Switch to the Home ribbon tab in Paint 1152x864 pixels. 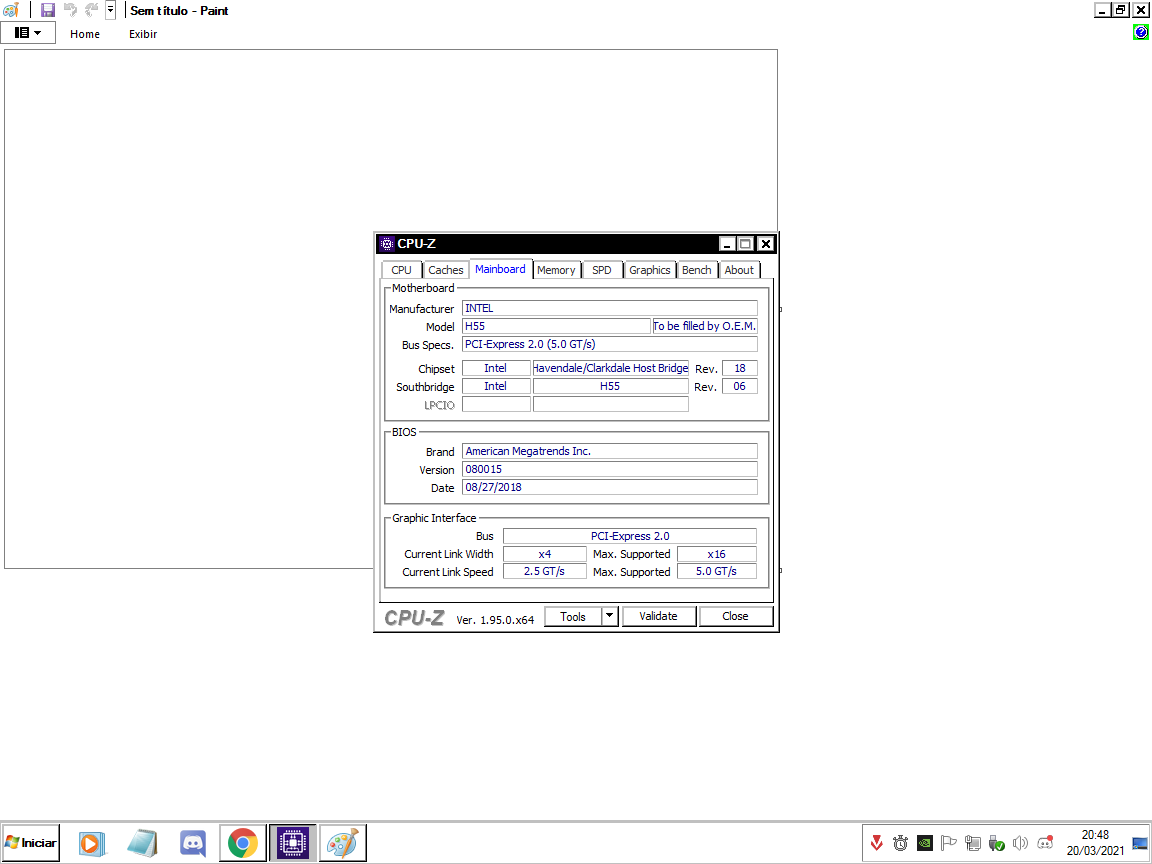85,34
